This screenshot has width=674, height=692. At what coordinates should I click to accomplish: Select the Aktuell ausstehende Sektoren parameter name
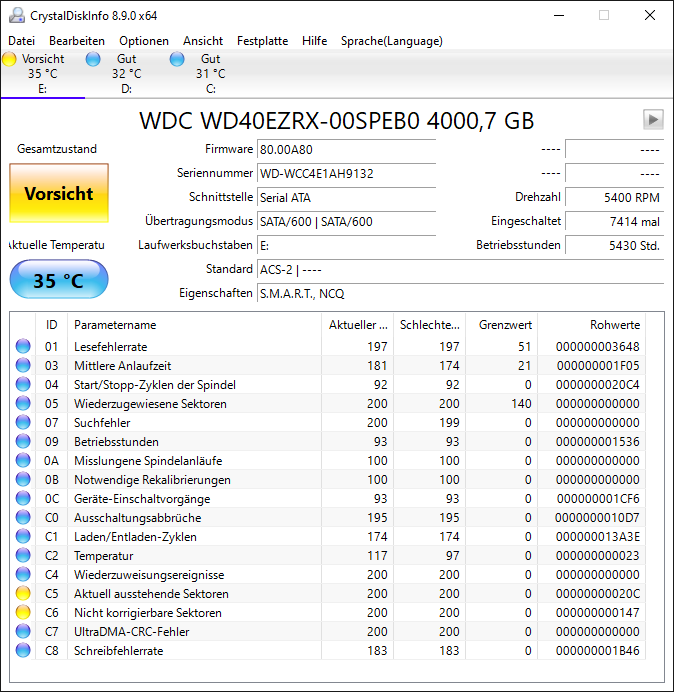coord(151,594)
